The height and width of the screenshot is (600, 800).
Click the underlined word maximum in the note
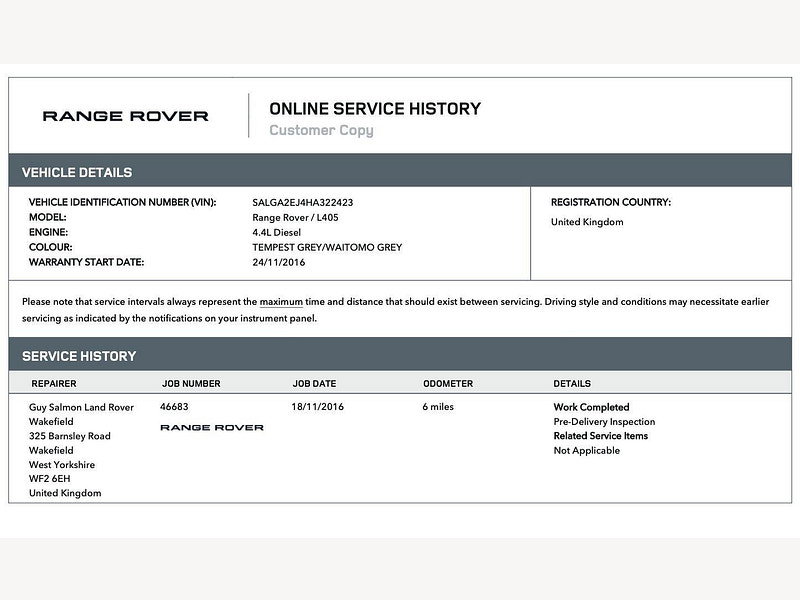click(281, 302)
